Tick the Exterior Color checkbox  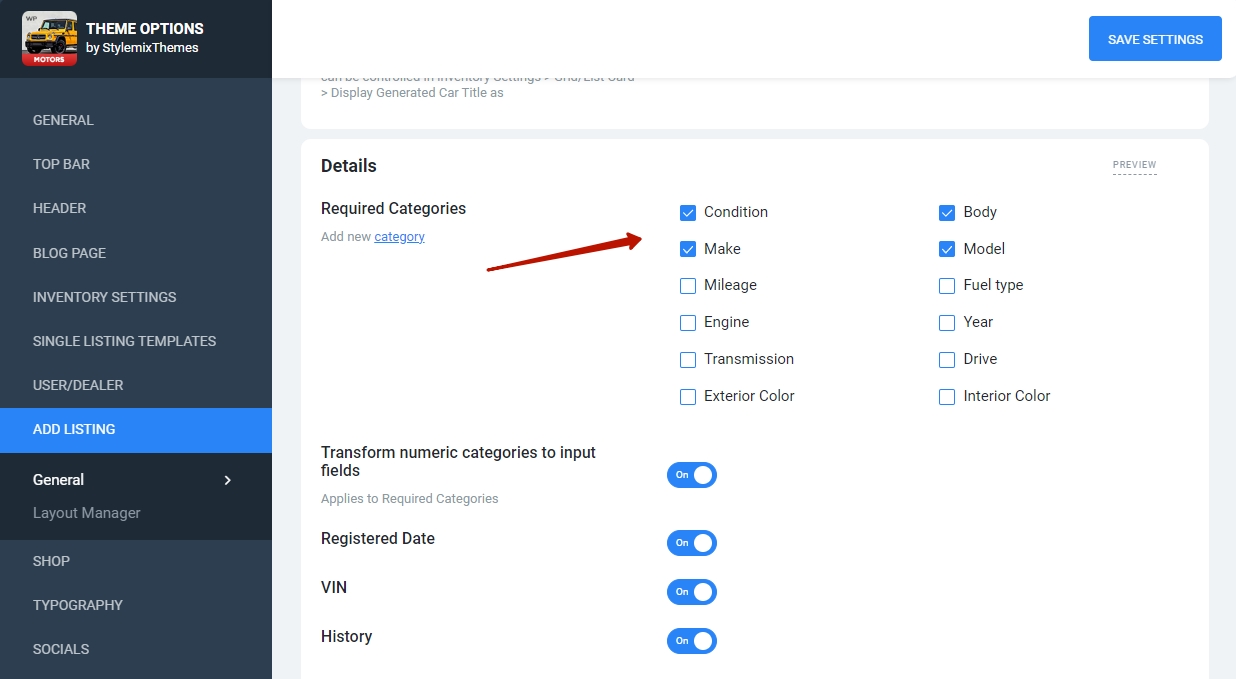(x=688, y=397)
